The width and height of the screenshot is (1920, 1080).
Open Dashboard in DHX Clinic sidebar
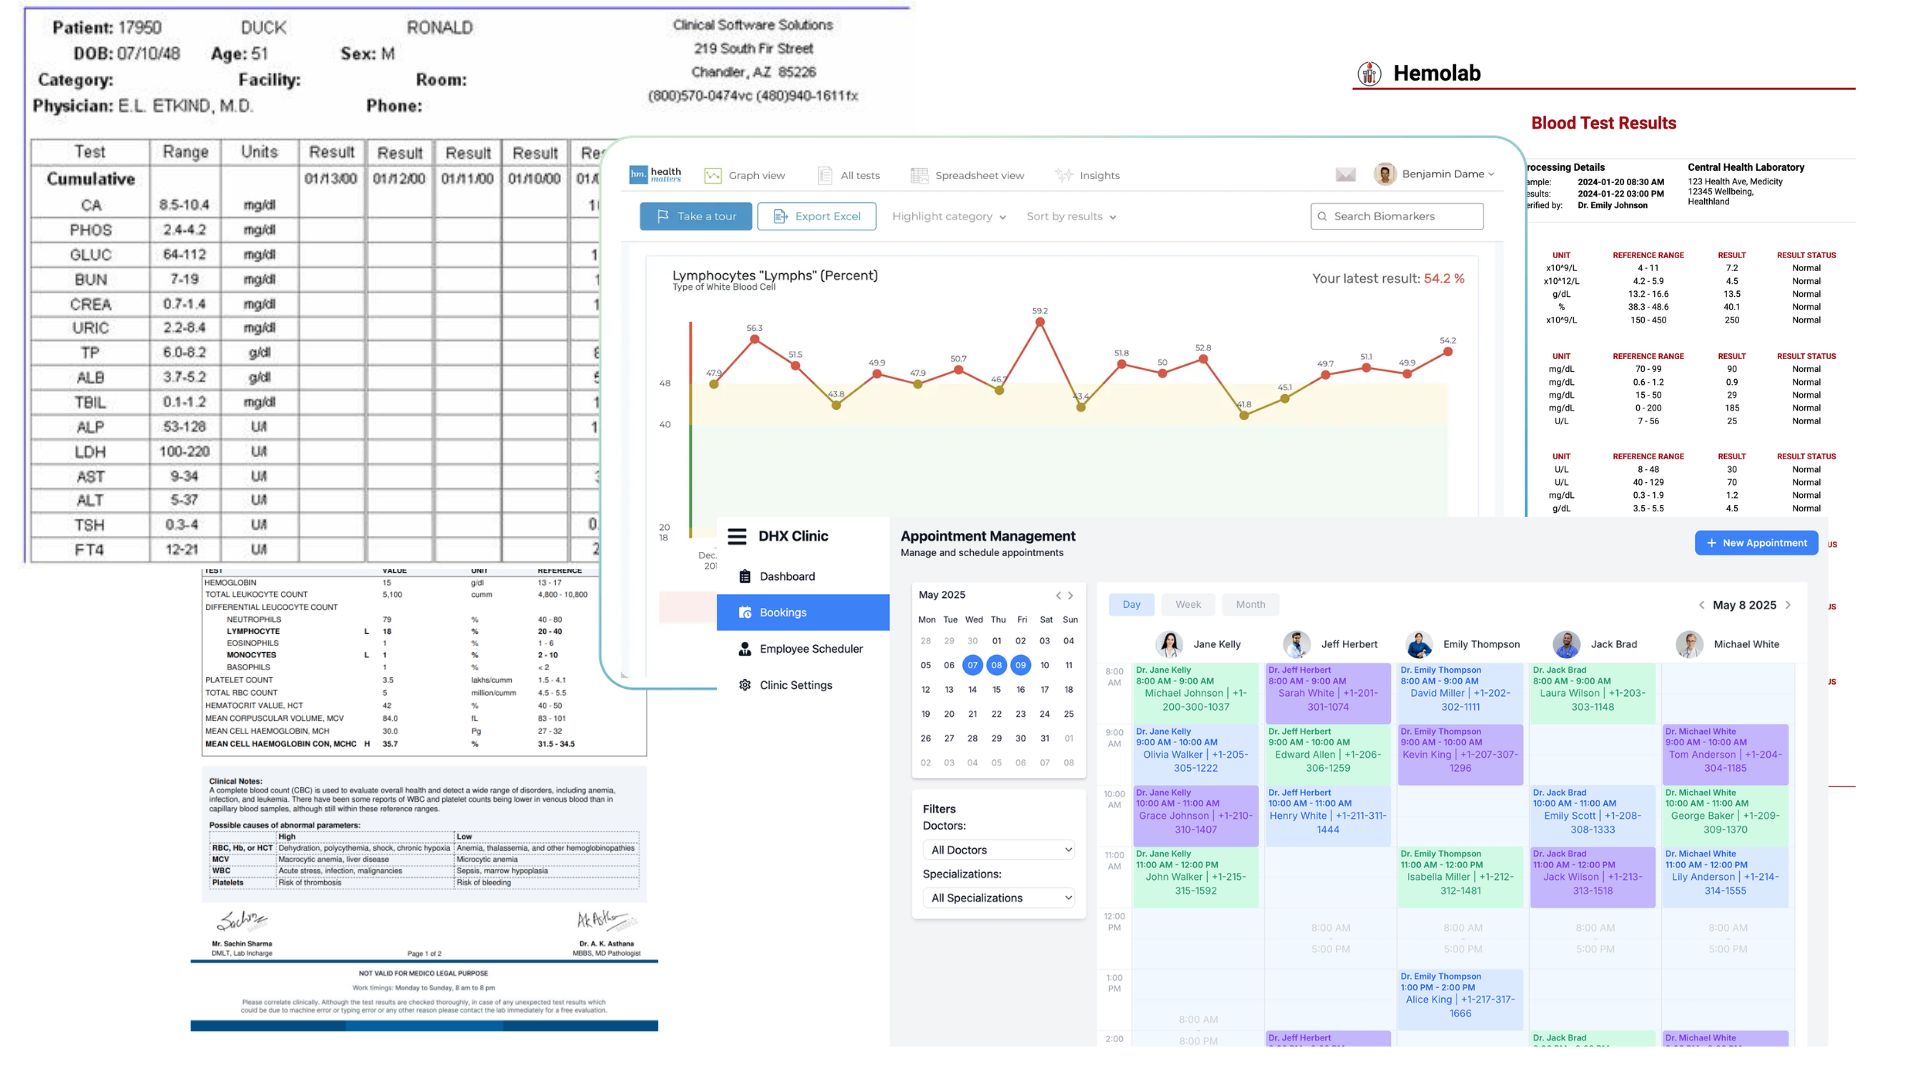pyautogui.click(x=803, y=577)
